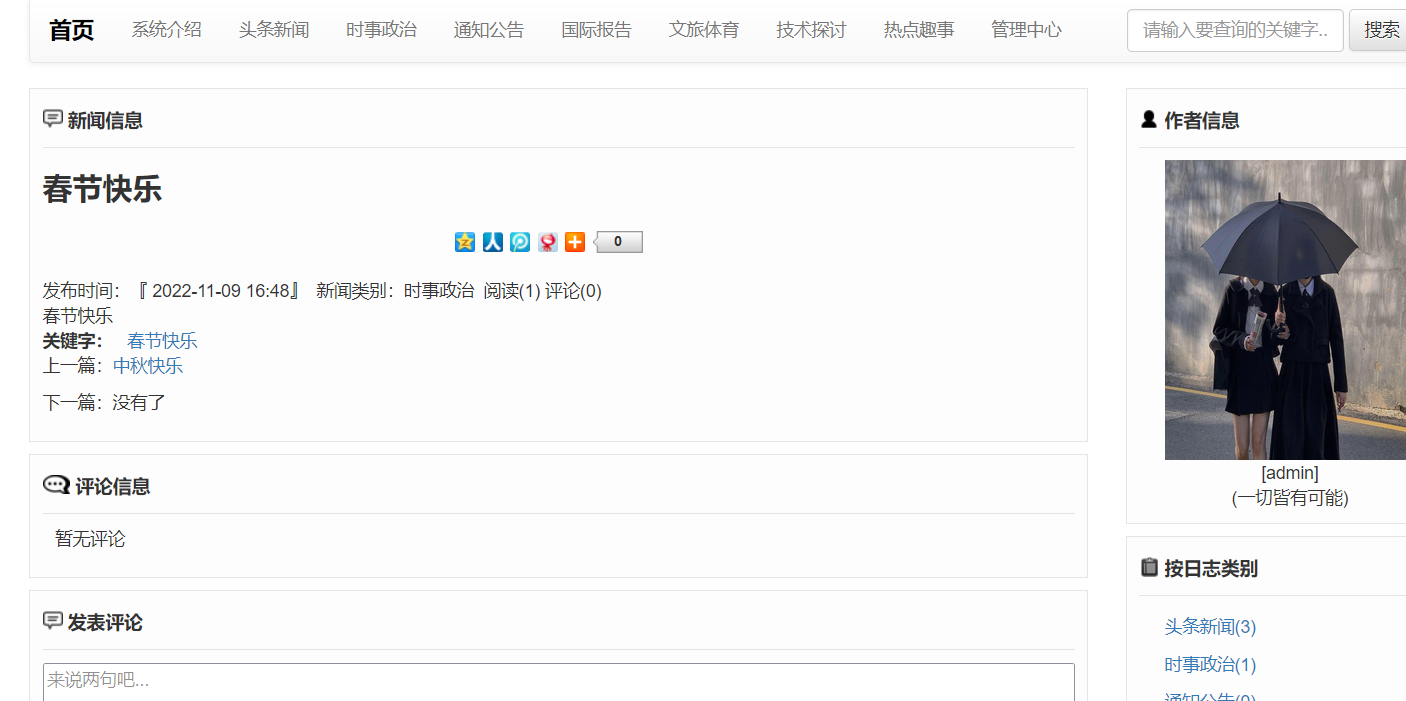Viewport: 1406px width, 701px height.
Task: Open previous article 中秋快乐
Action: click(x=148, y=366)
